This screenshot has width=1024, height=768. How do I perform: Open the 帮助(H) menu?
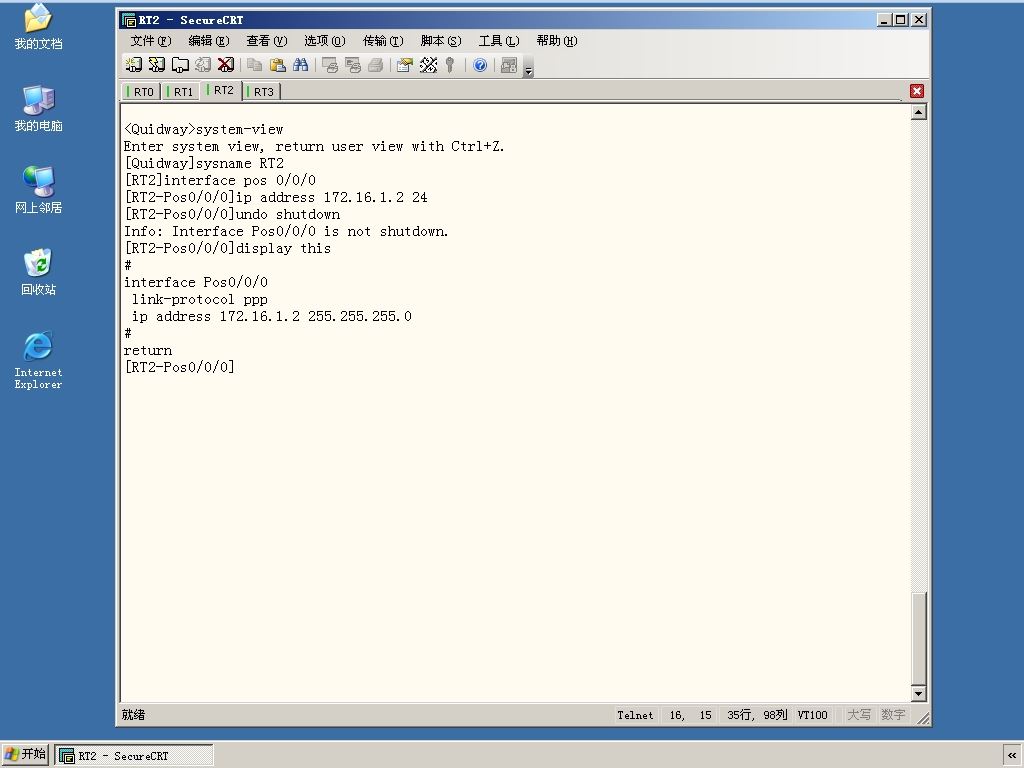coord(557,41)
